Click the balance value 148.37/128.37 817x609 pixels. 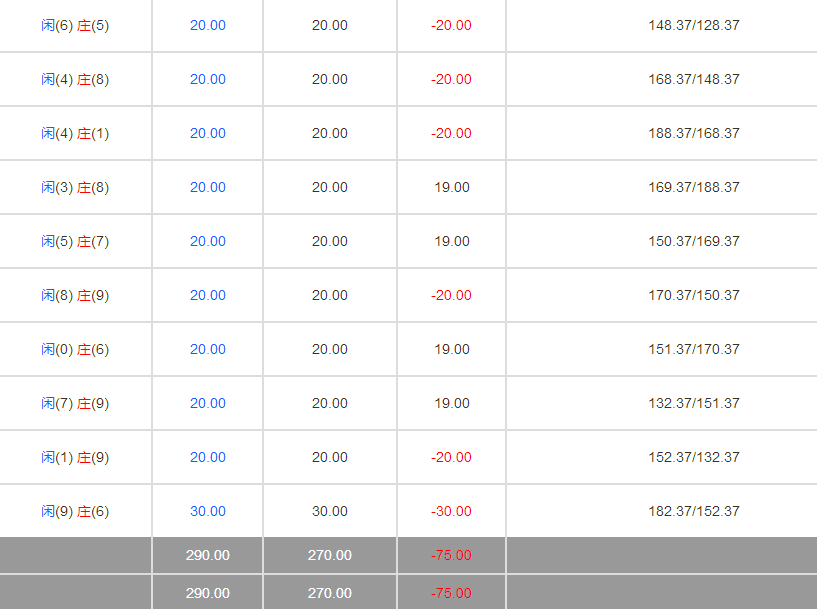point(694,25)
